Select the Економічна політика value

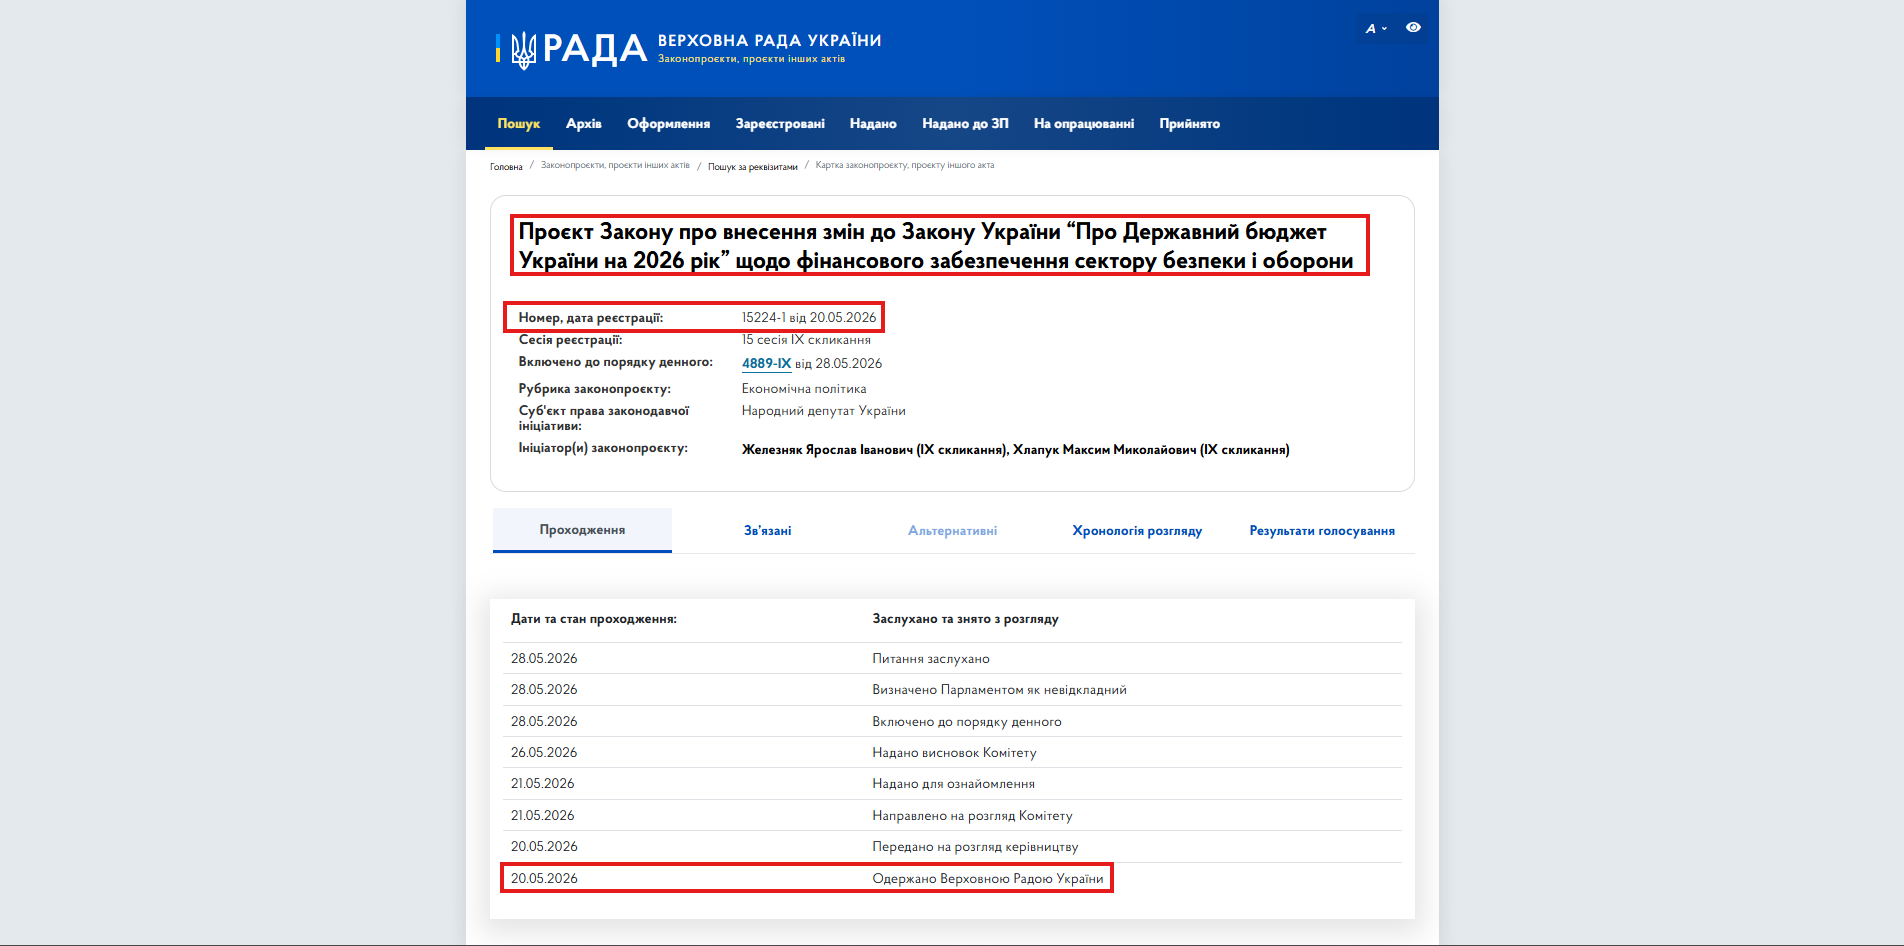click(804, 389)
